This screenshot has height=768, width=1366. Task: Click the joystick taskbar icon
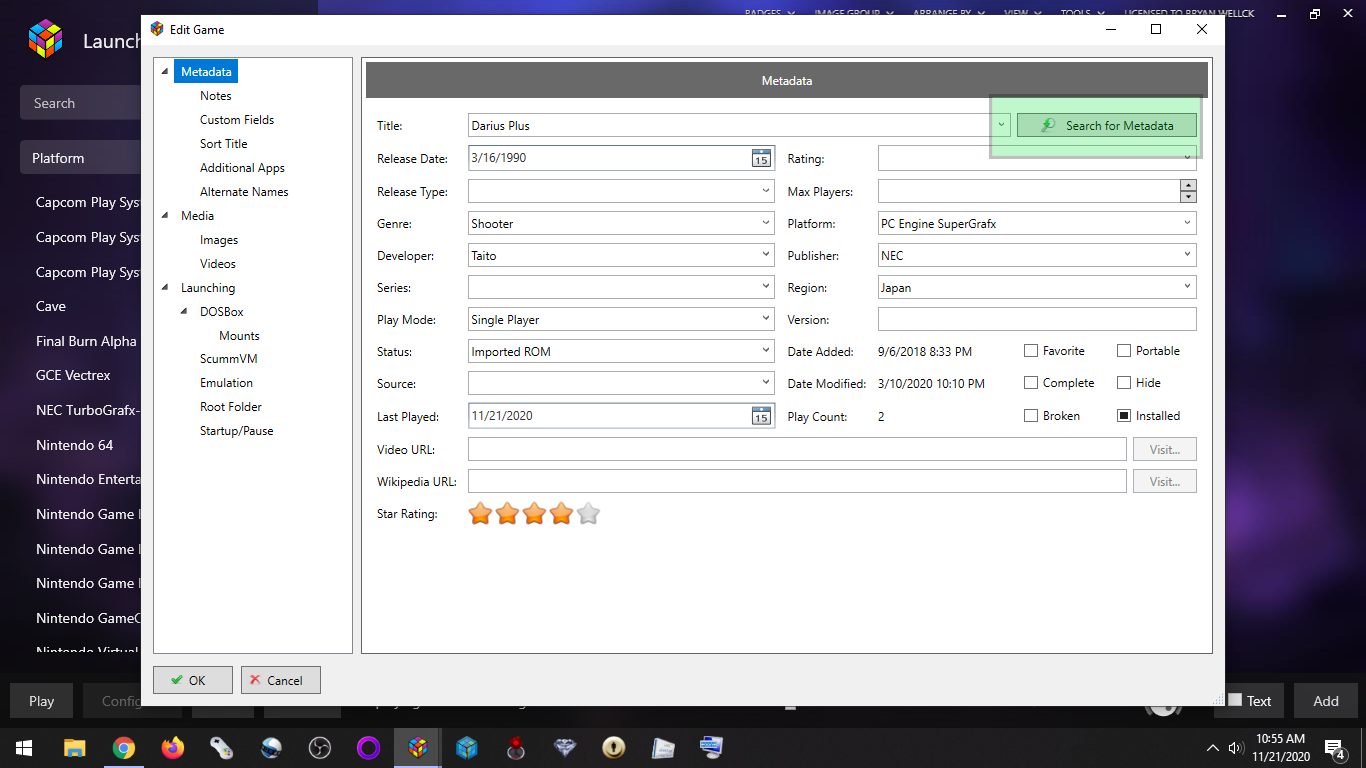click(516, 747)
